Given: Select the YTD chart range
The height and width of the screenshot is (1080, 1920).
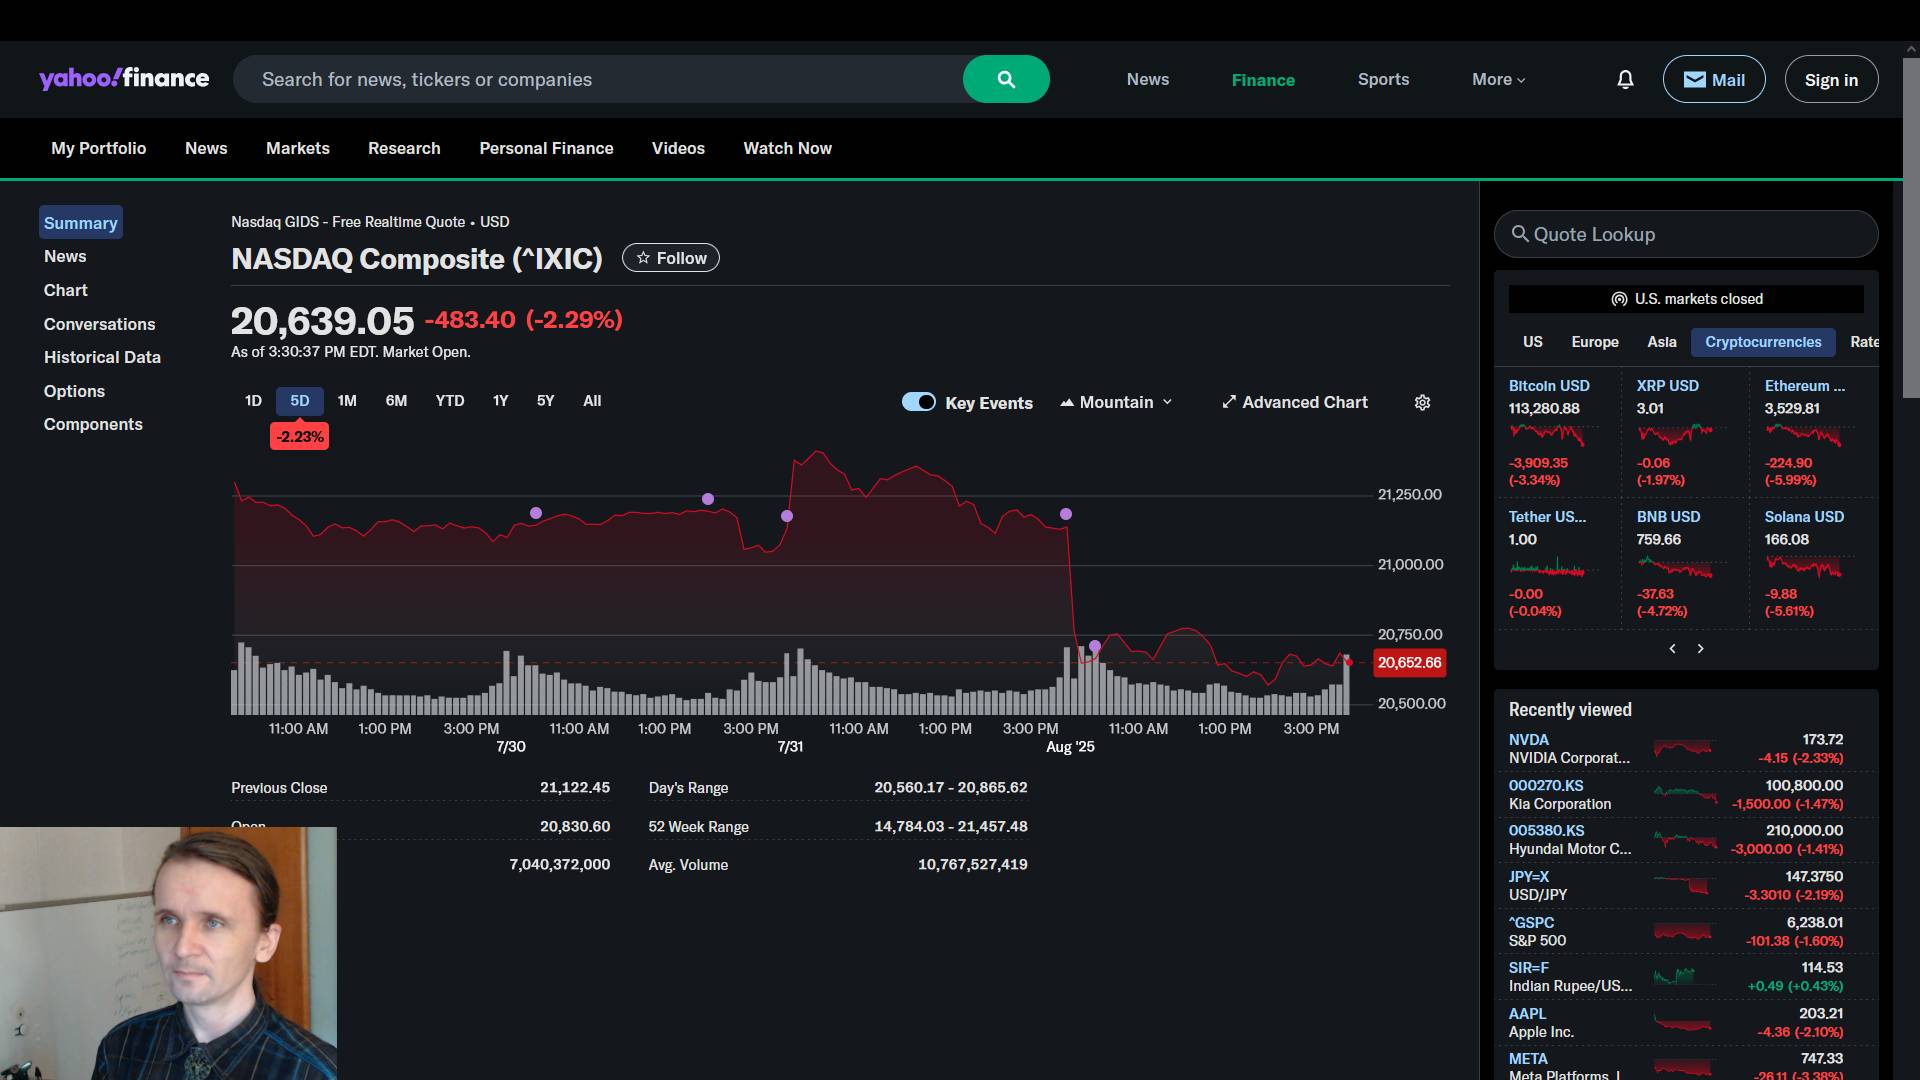Looking at the screenshot, I should (x=449, y=401).
